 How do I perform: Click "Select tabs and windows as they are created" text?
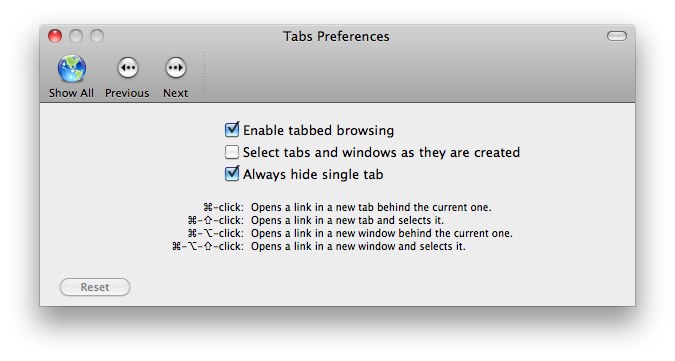tap(381, 152)
